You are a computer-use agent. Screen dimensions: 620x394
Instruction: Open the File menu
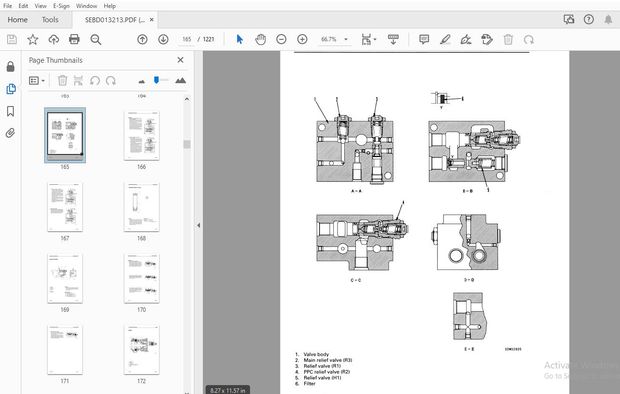(8, 6)
